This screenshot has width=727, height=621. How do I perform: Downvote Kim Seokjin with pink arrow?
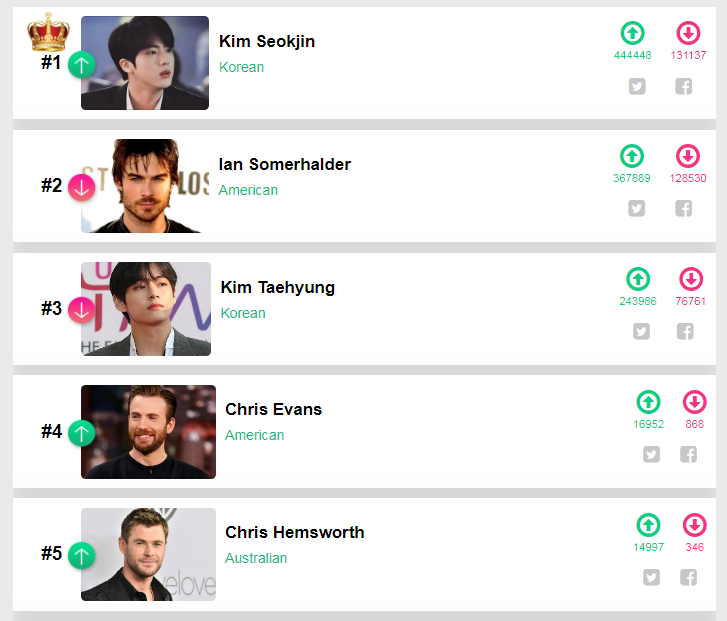pos(688,33)
